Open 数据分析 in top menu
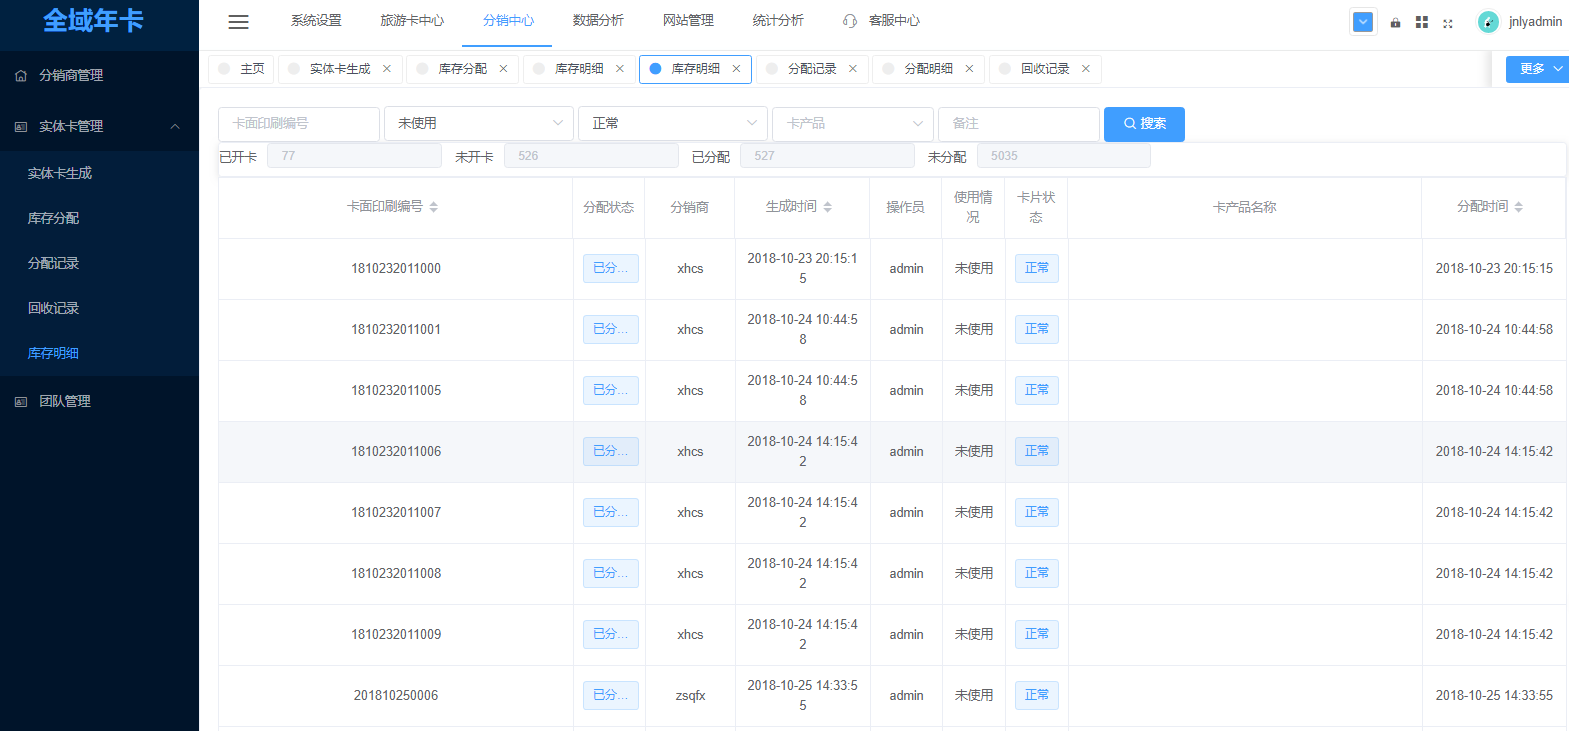This screenshot has width=1569, height=731. (598, 21)
